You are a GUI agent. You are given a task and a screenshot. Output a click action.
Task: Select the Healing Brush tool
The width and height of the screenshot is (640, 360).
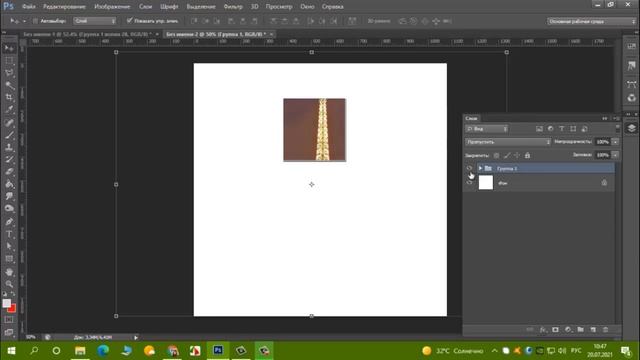9,122
